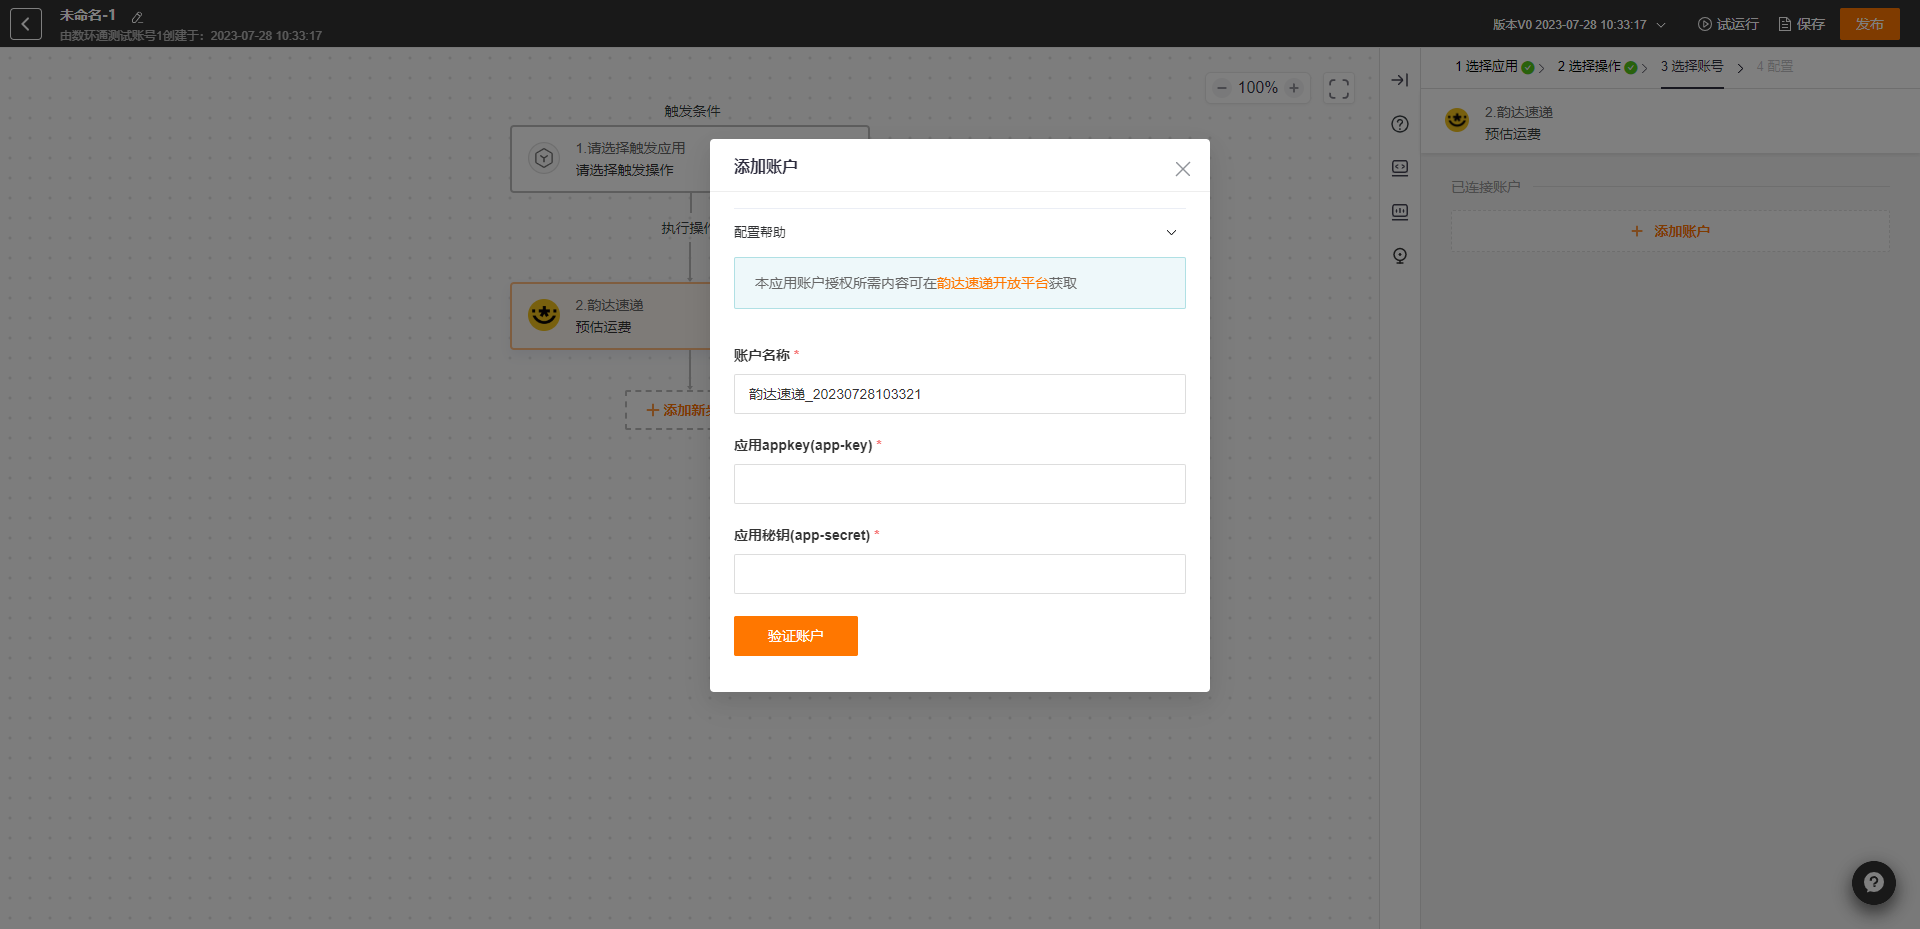1920x929 pixels.
Task: Click the 已连接账户 section label
Action: [1485, 187]
